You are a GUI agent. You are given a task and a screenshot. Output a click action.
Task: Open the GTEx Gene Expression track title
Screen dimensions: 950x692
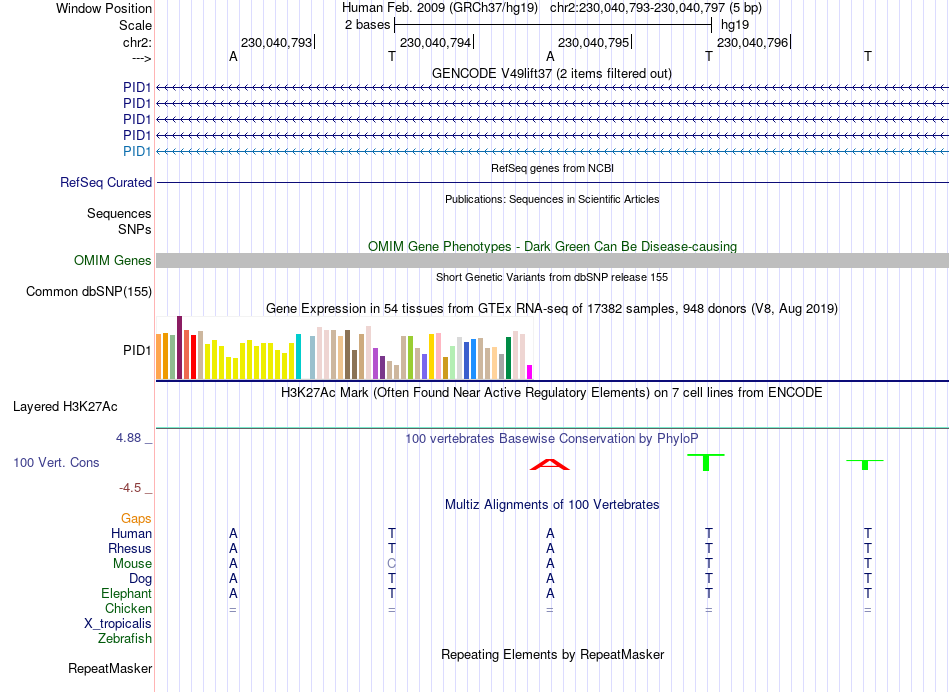[x=552, y=308]
